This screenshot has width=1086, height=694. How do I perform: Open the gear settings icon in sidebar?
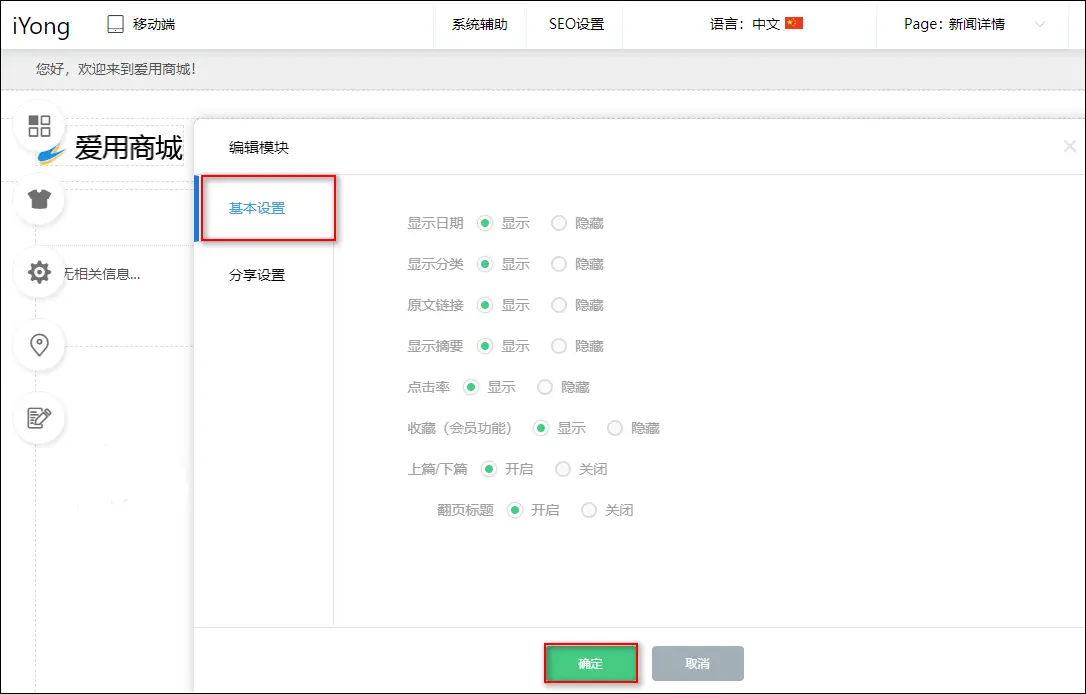(x=39, y=272)
